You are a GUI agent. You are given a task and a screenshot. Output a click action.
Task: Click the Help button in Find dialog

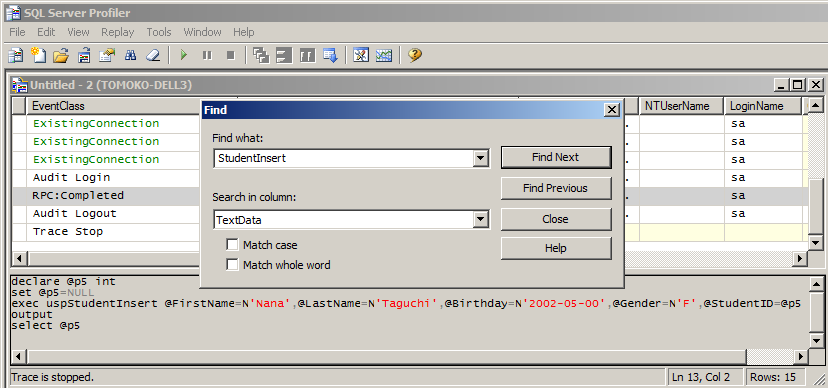[556, 248]
